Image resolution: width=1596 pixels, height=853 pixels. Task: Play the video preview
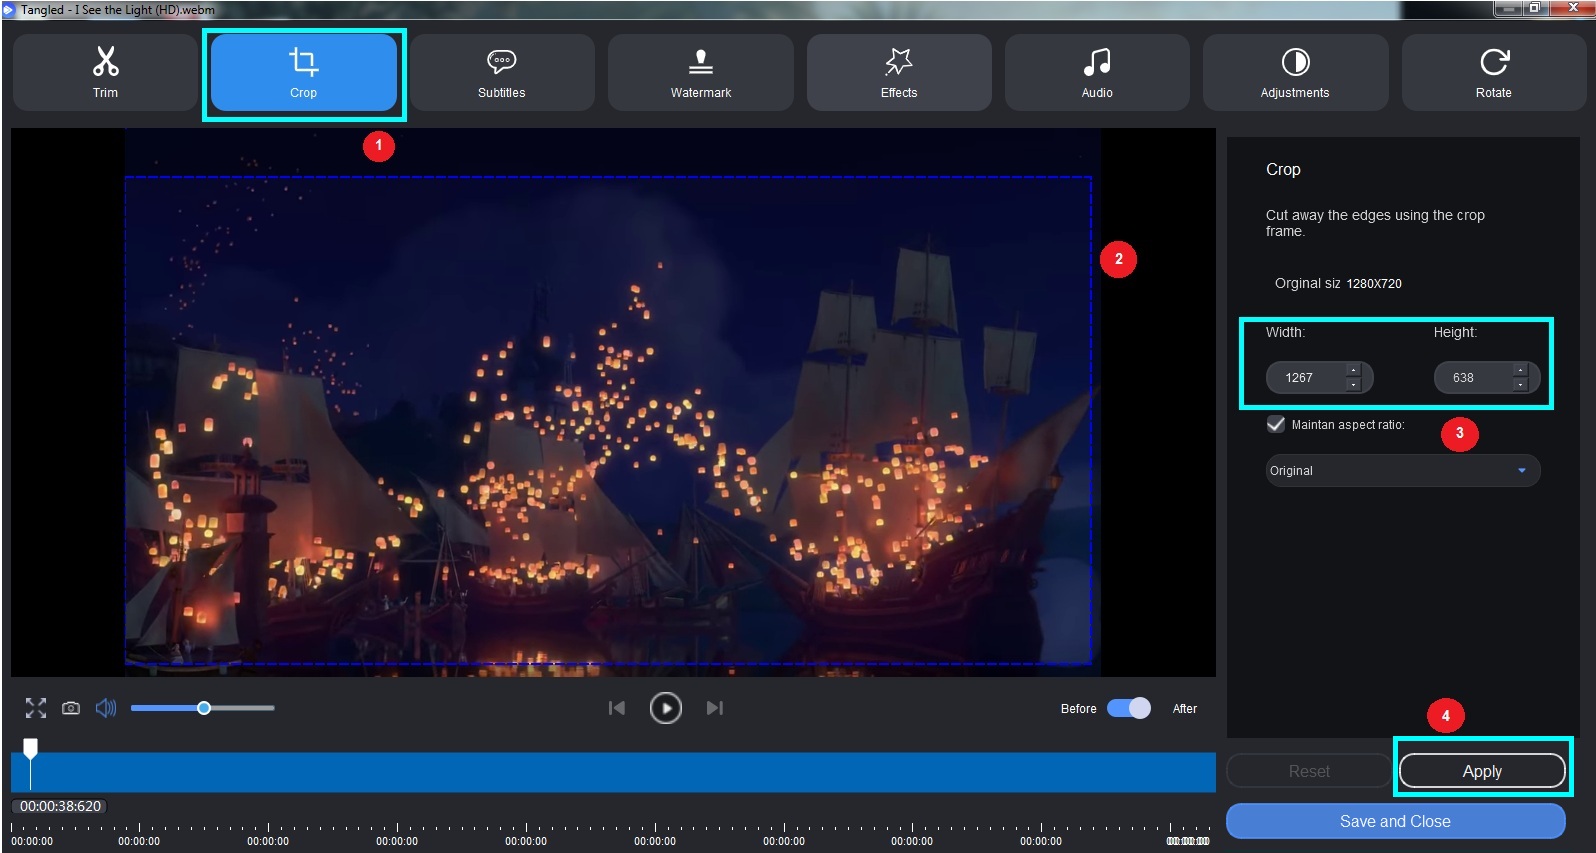[x=665, y=708]
